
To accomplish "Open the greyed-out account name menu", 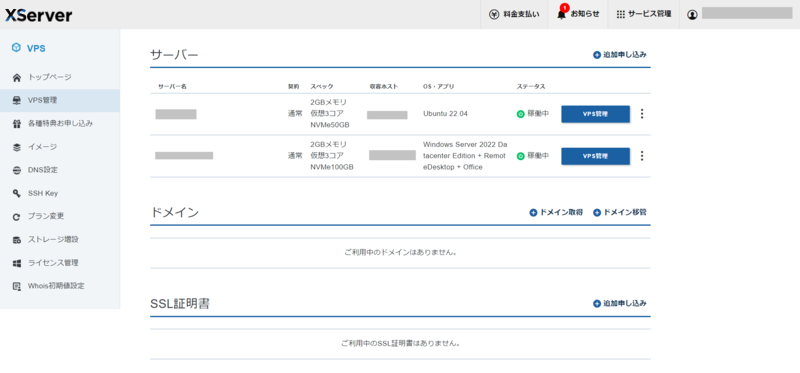I will click(747, 13).
